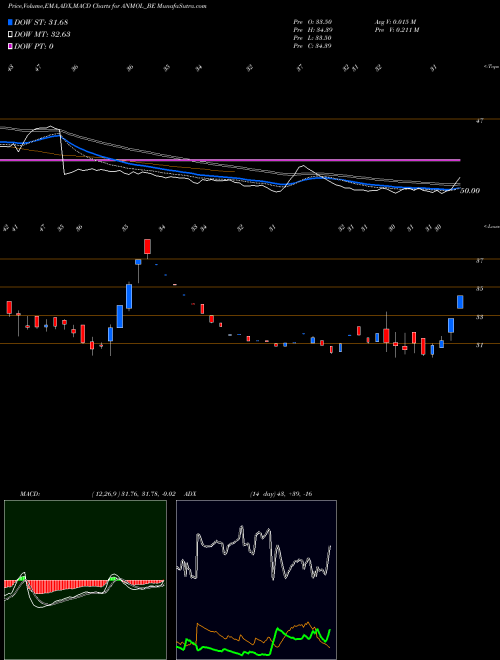Viewport: 500px width, 660px height.
Task: Click the 'Pre H: 34.39' value
Action: [x=312, y=30]
